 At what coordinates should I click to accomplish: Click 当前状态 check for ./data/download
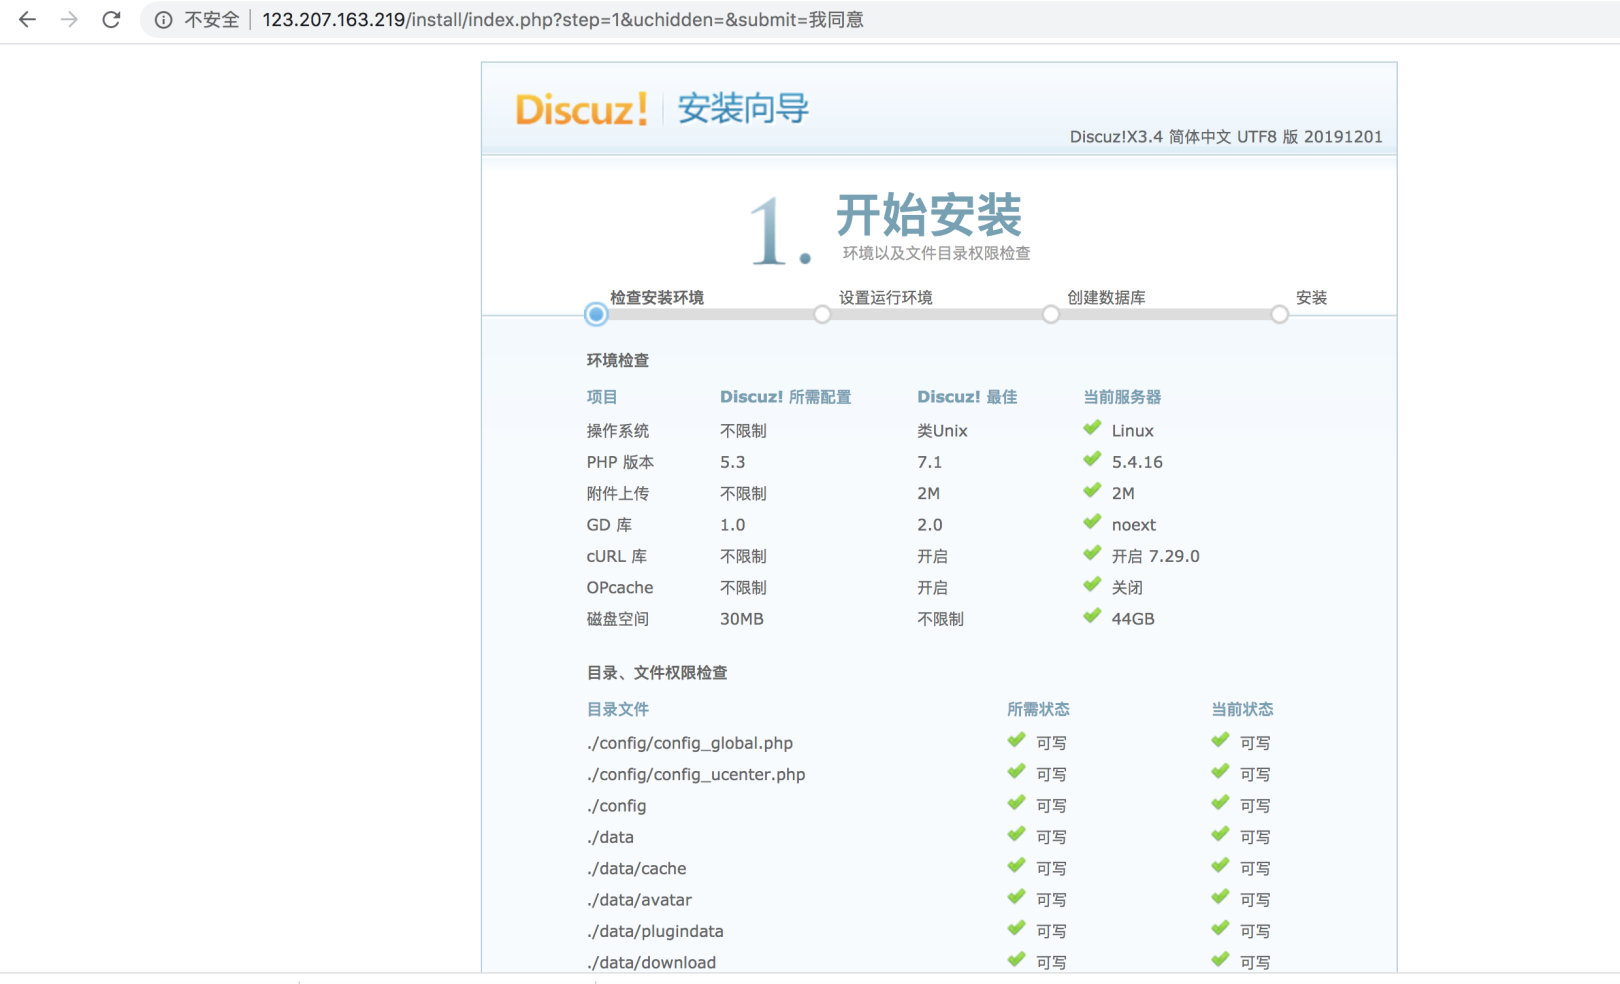(x=1220, y=960)
